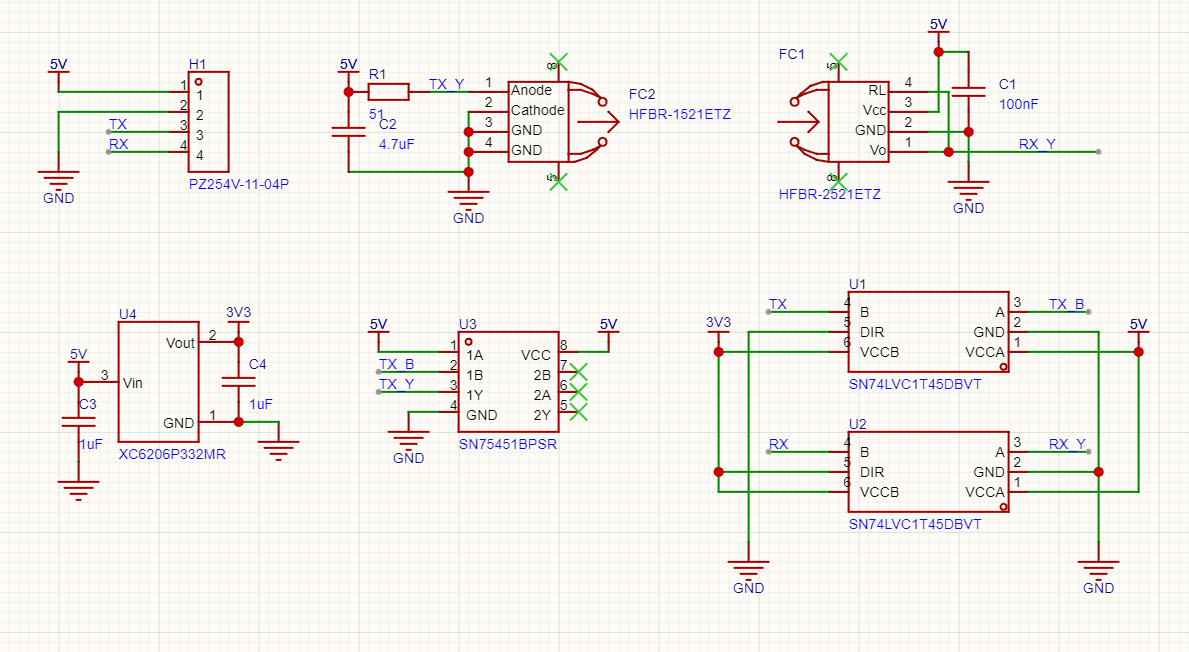Select the U4 voltage regulator body

[158, 382]
